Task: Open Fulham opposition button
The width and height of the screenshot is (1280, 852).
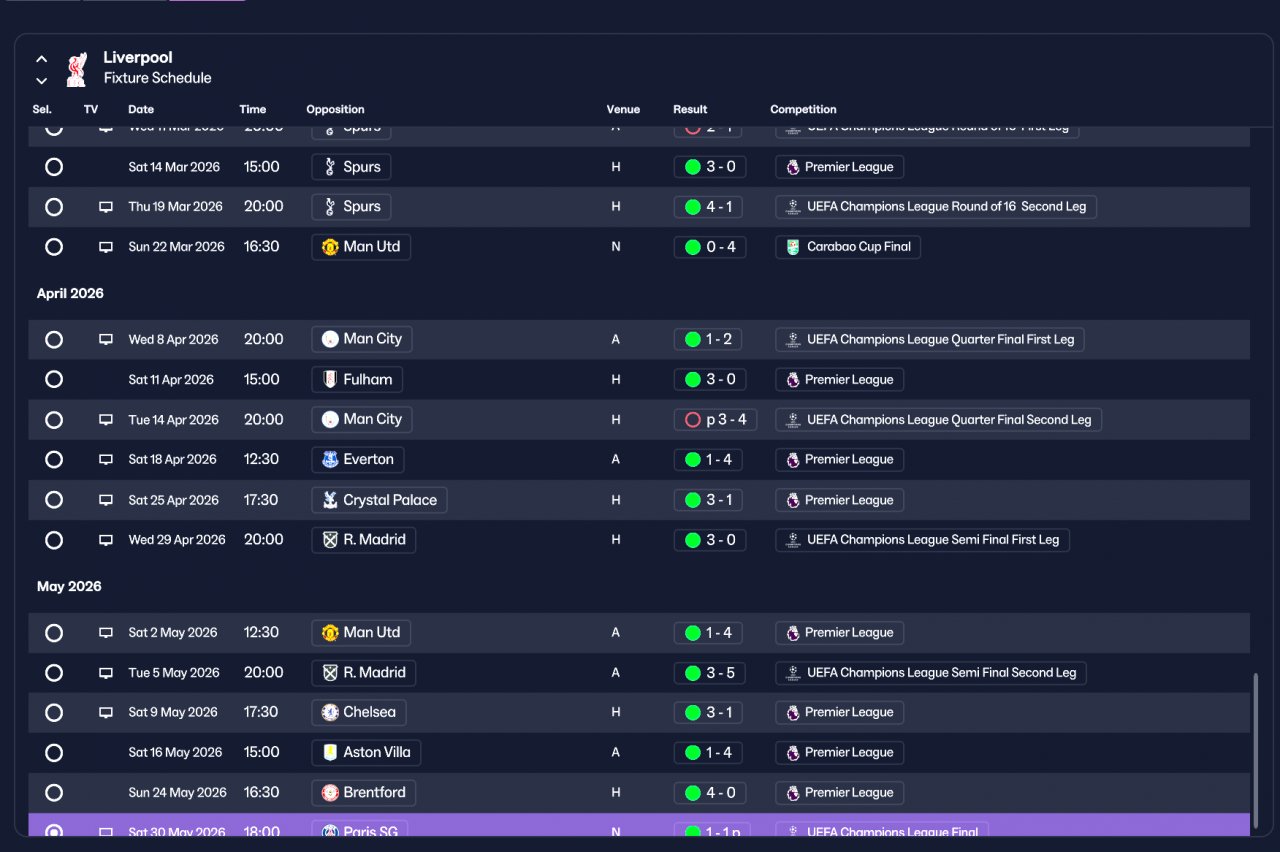Action: point(358,380)
